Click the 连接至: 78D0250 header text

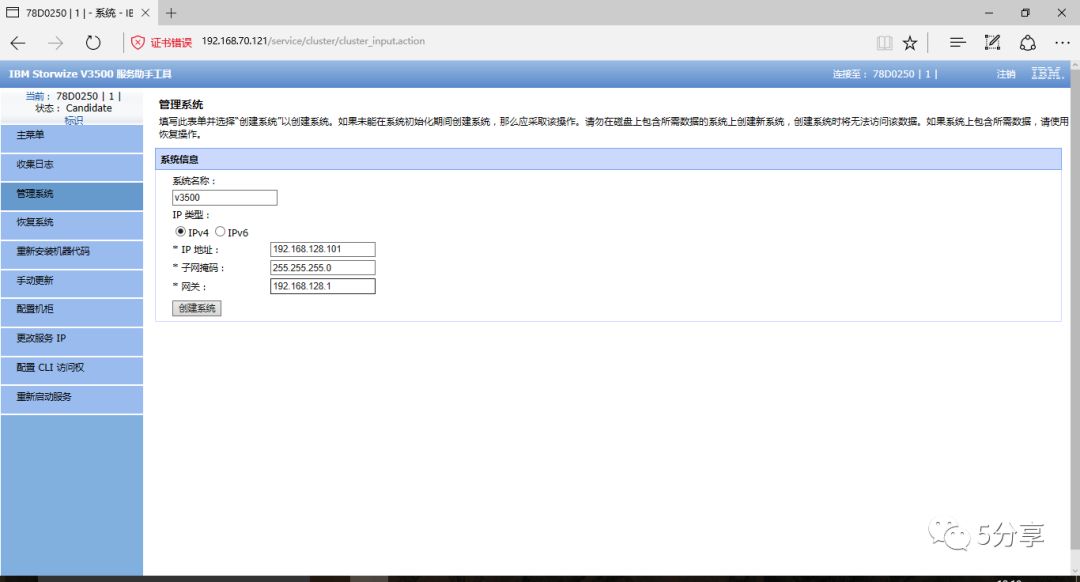coord(885,74)
